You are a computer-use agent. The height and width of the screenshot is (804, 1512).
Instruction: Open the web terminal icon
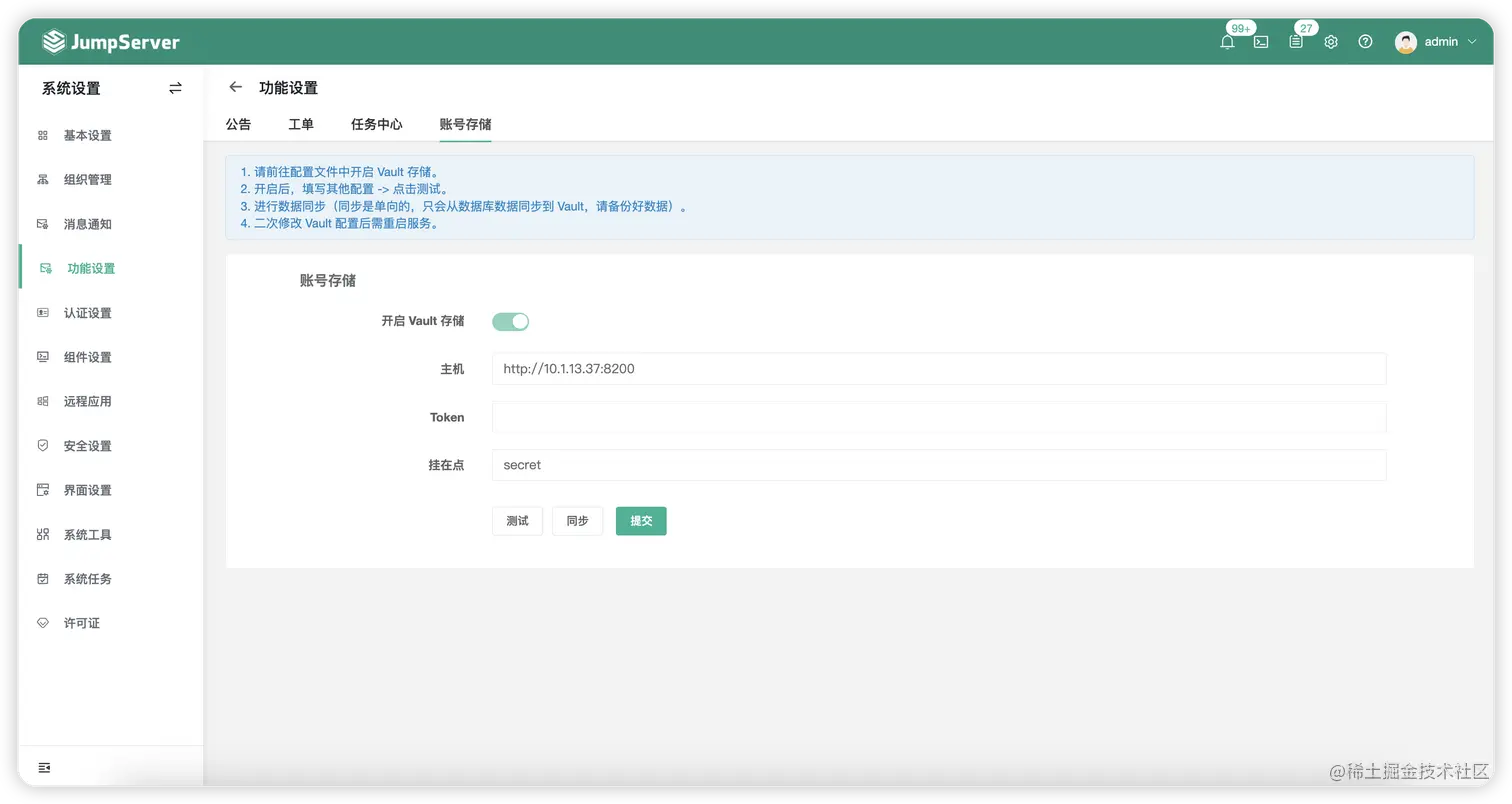(x=1261, y=42)
